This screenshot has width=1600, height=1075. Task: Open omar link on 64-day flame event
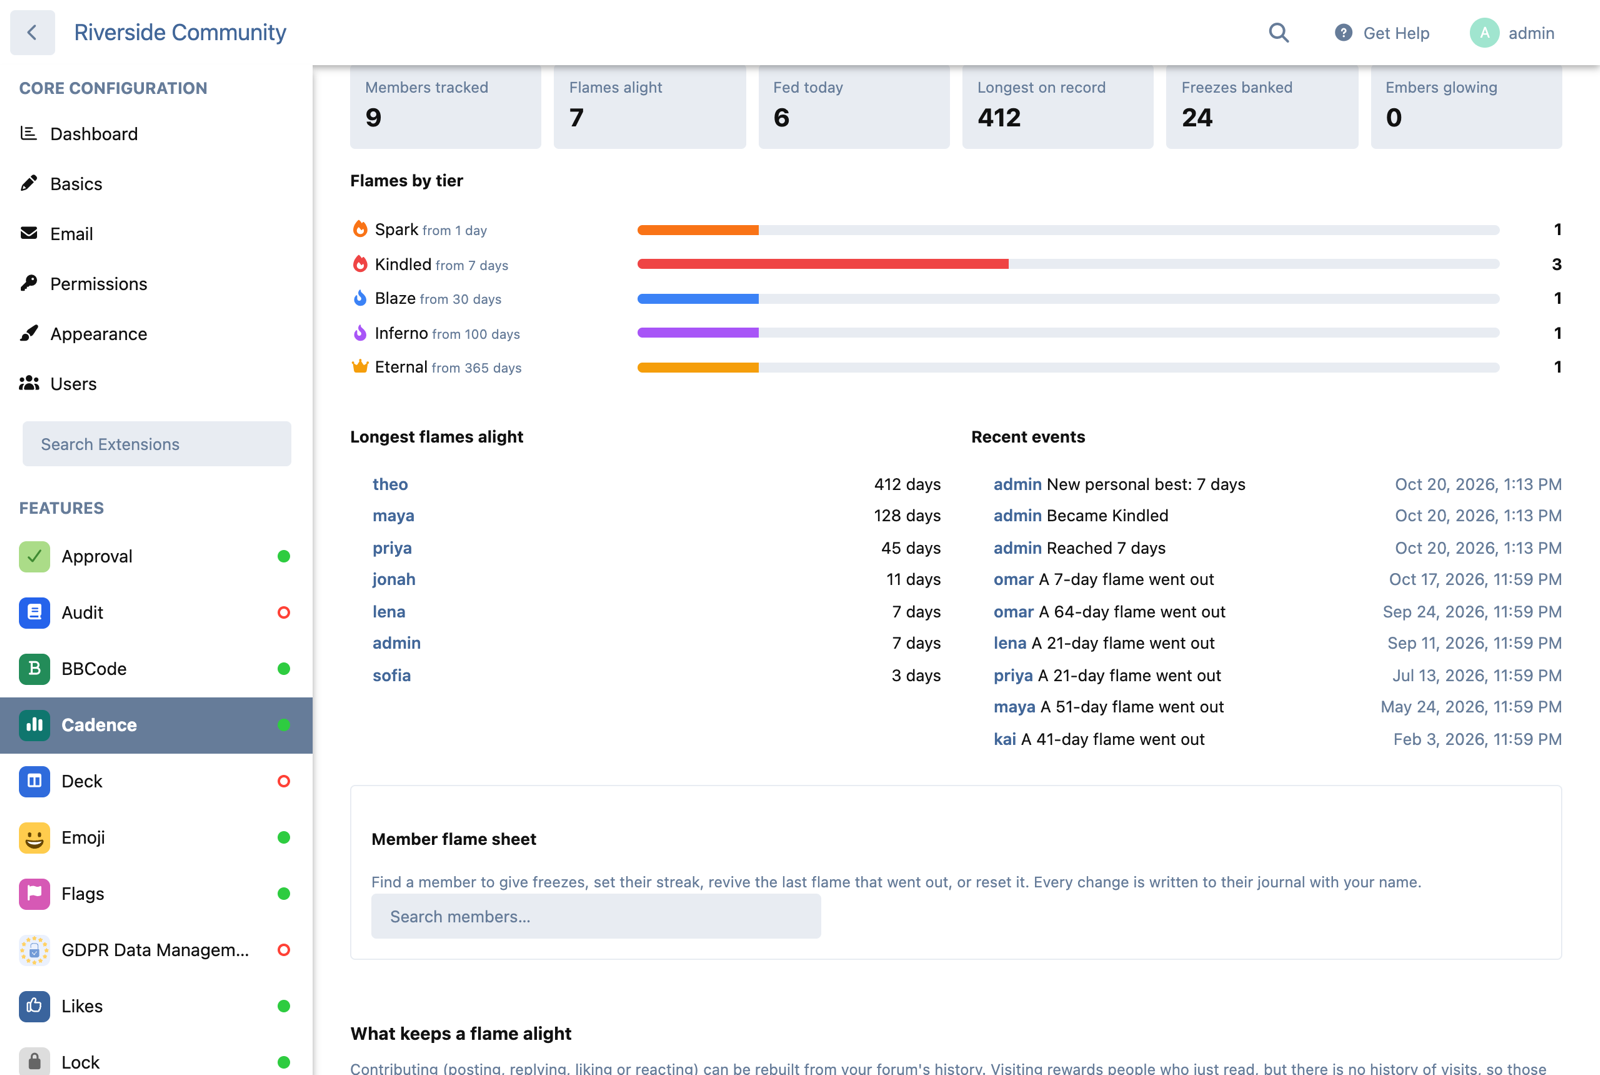click(1013, 611)
